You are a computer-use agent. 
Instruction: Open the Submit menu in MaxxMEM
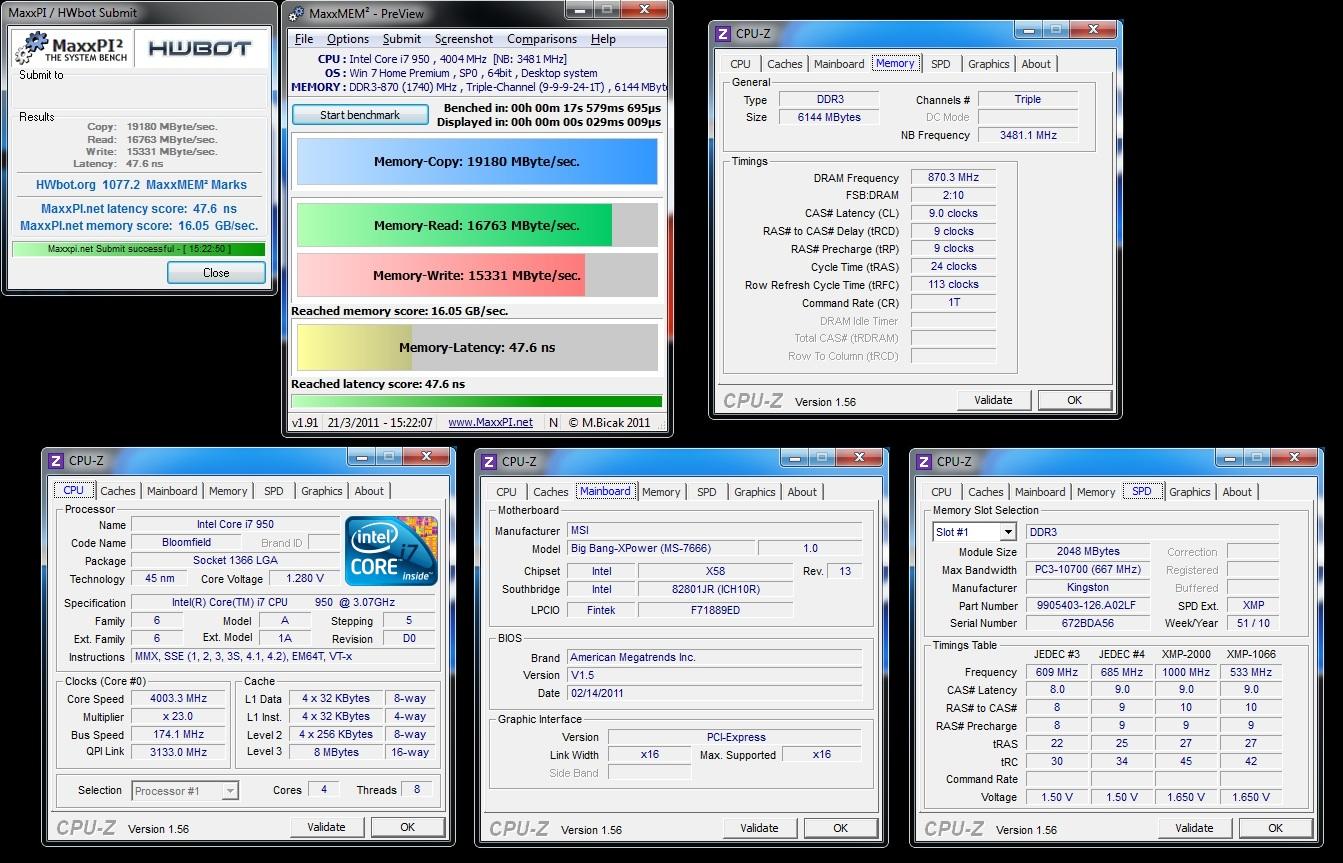pyautogui.click(x=402, y=39)
